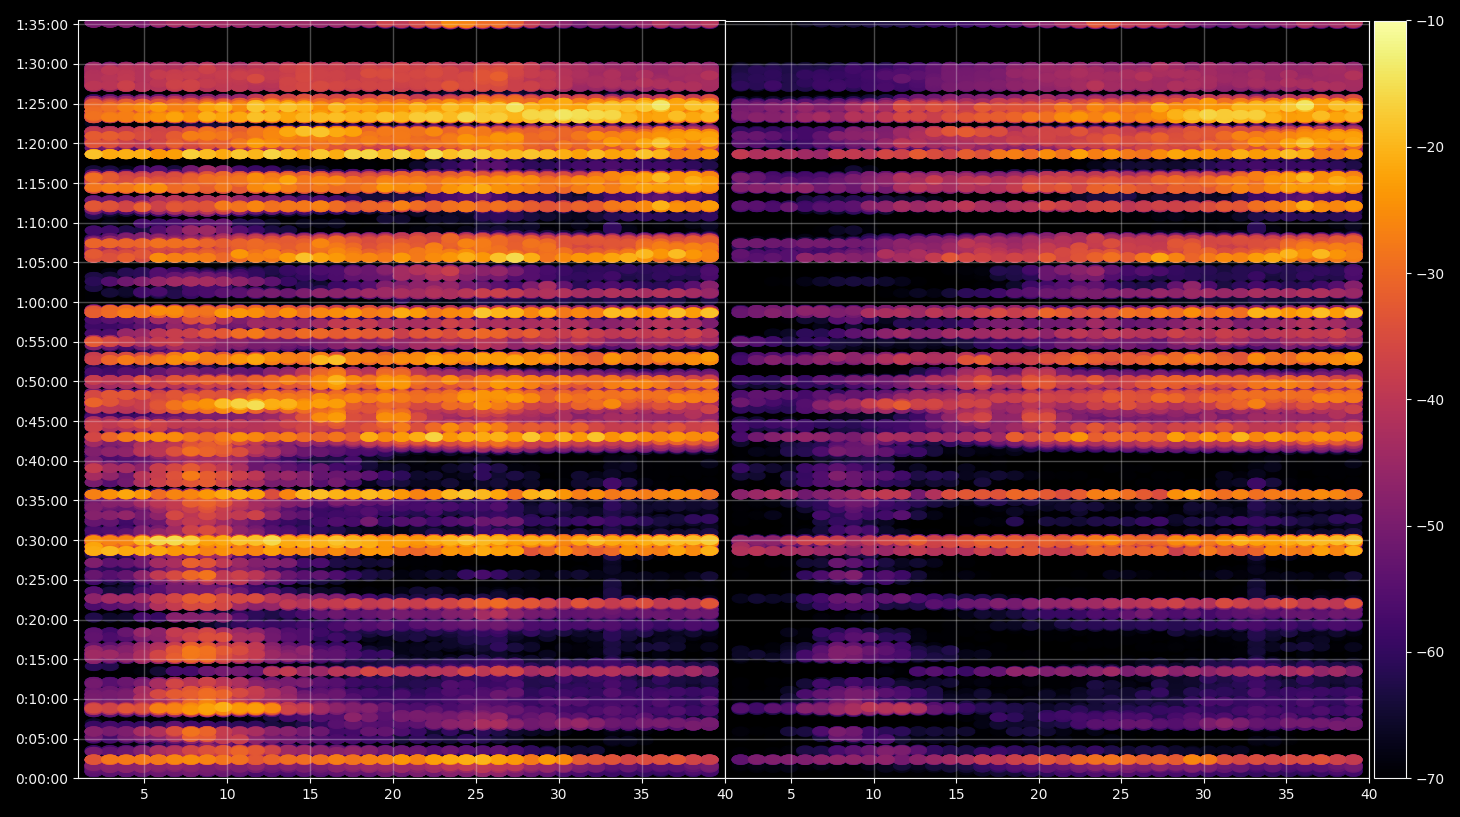1460x817 pixels.
Task: Select x-axis tick 30 under the right plot
Action: [1203, 795]
